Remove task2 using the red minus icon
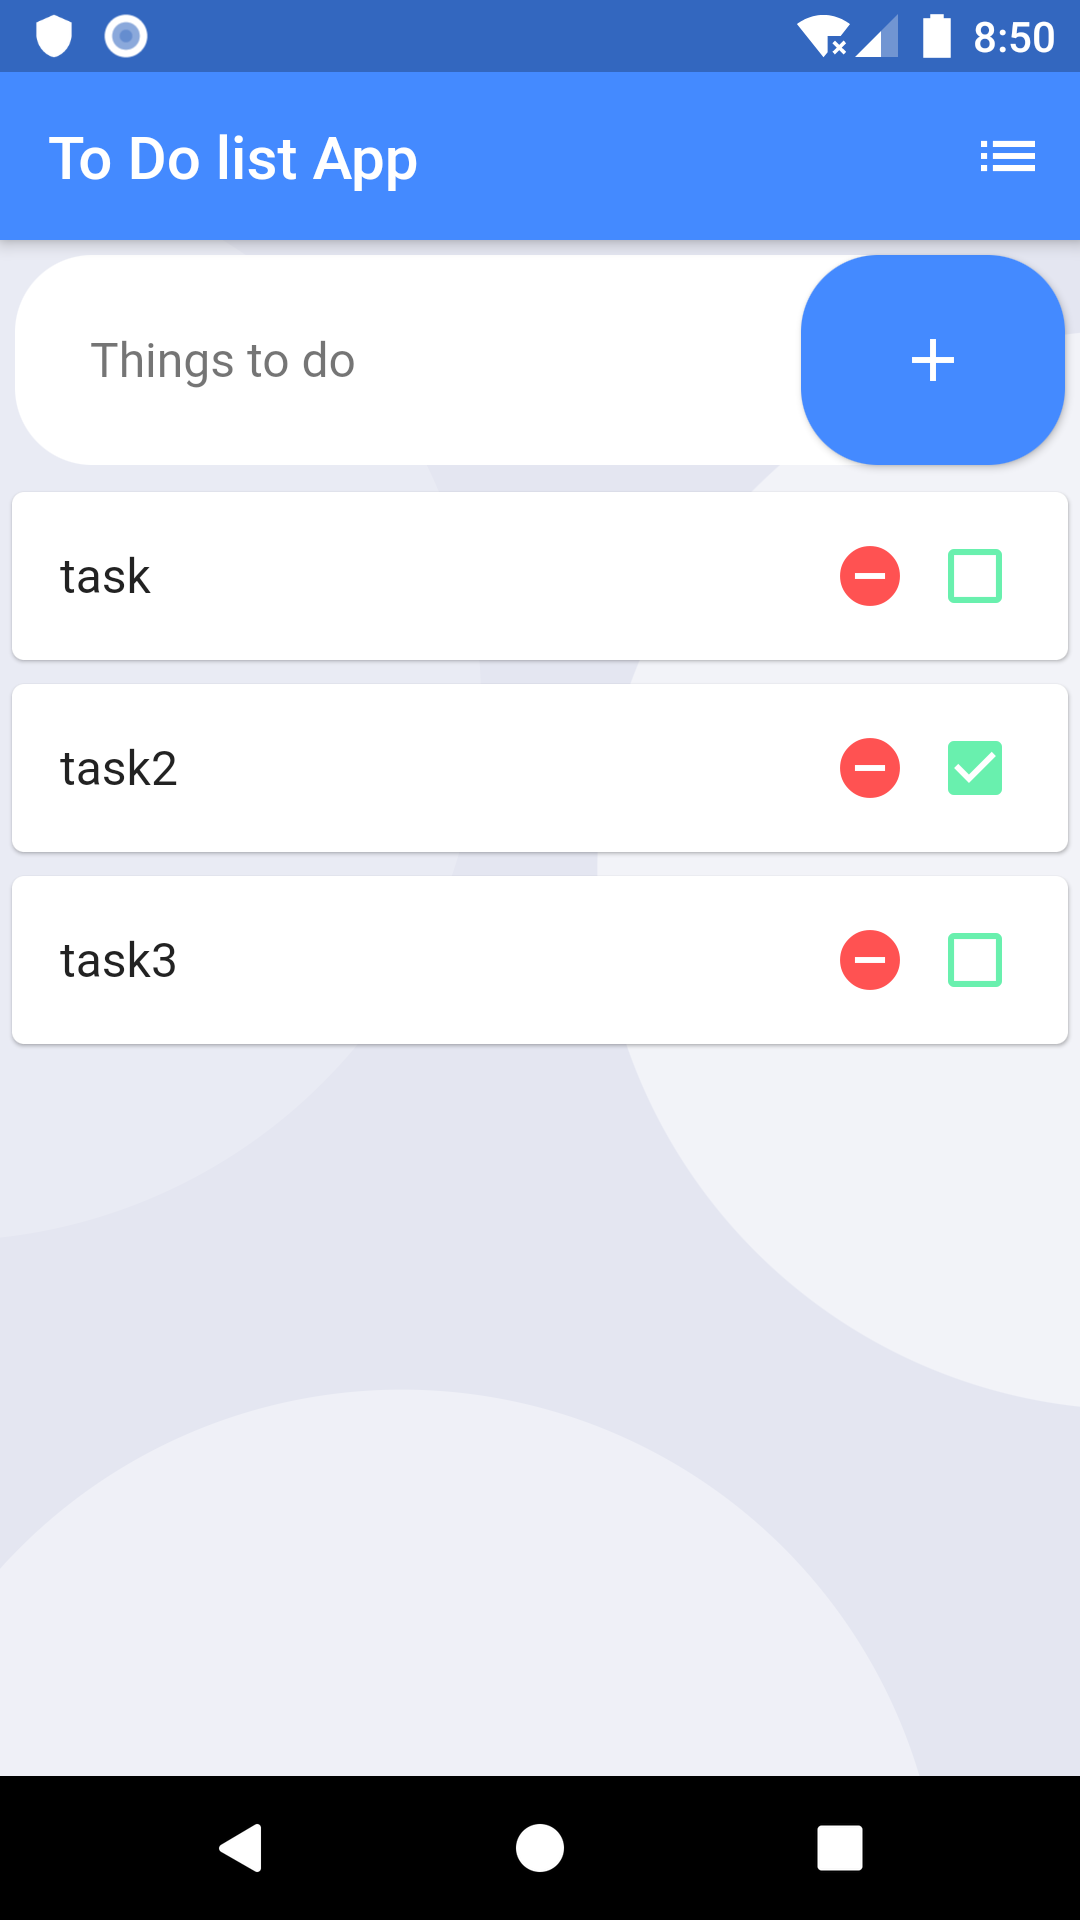Viewport: 1080px width, 1920px height. pyautogui.click(x=870, y=768)
